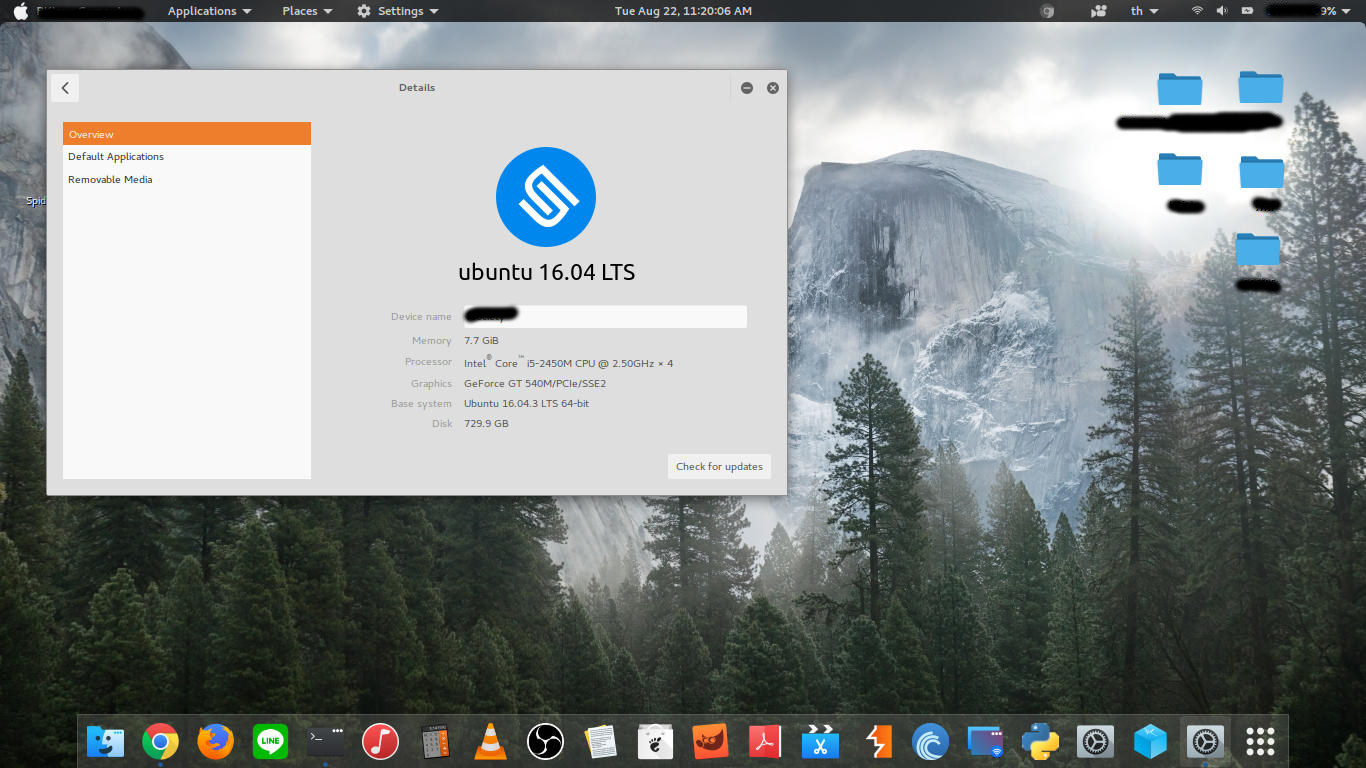Image resolution: width=1366 pixels, height=768 pixels.
Task: Open the blue scissors clapperboard dock icon
Action: click(820, 742)
